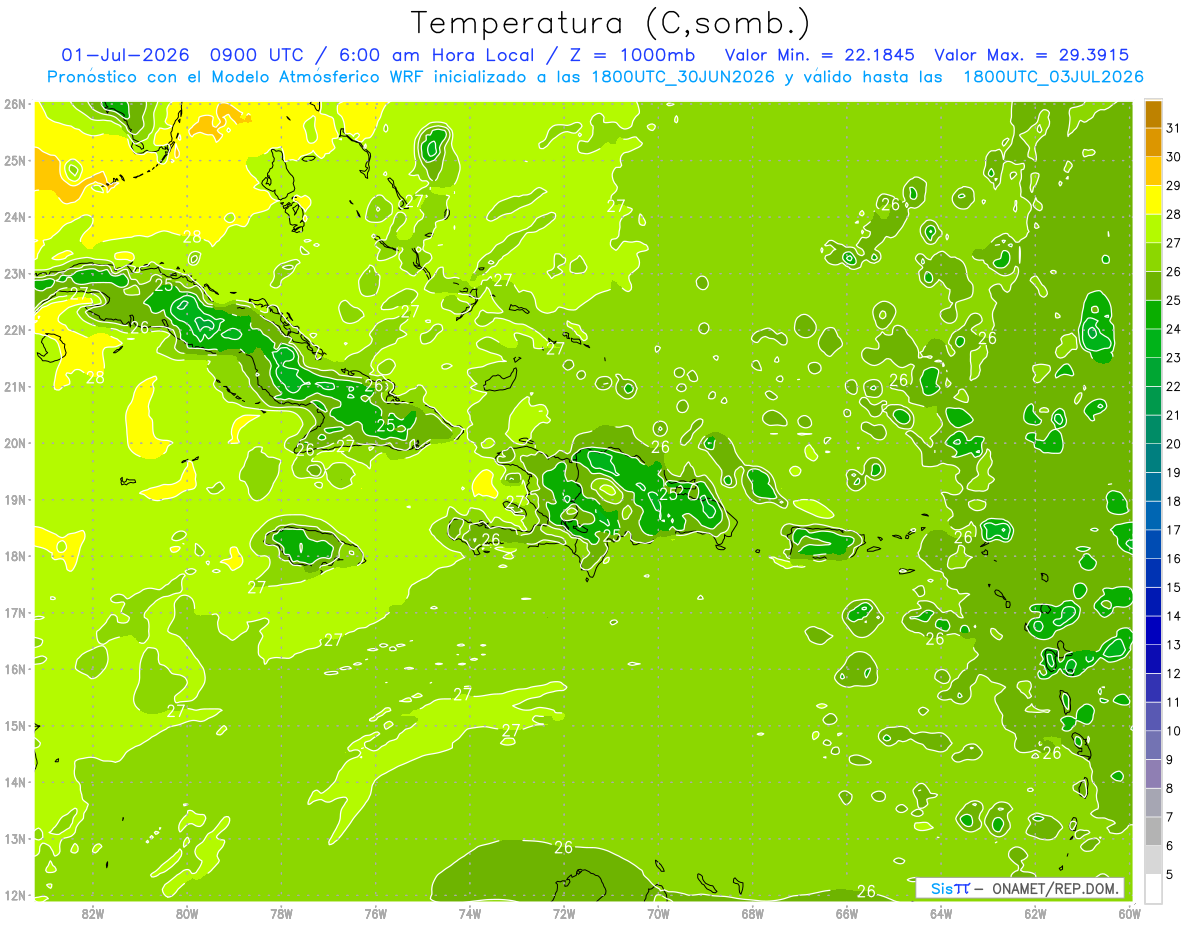The image size is (1200, 927).
Task: Click the color scale label 20
Action: (1173, 444)
